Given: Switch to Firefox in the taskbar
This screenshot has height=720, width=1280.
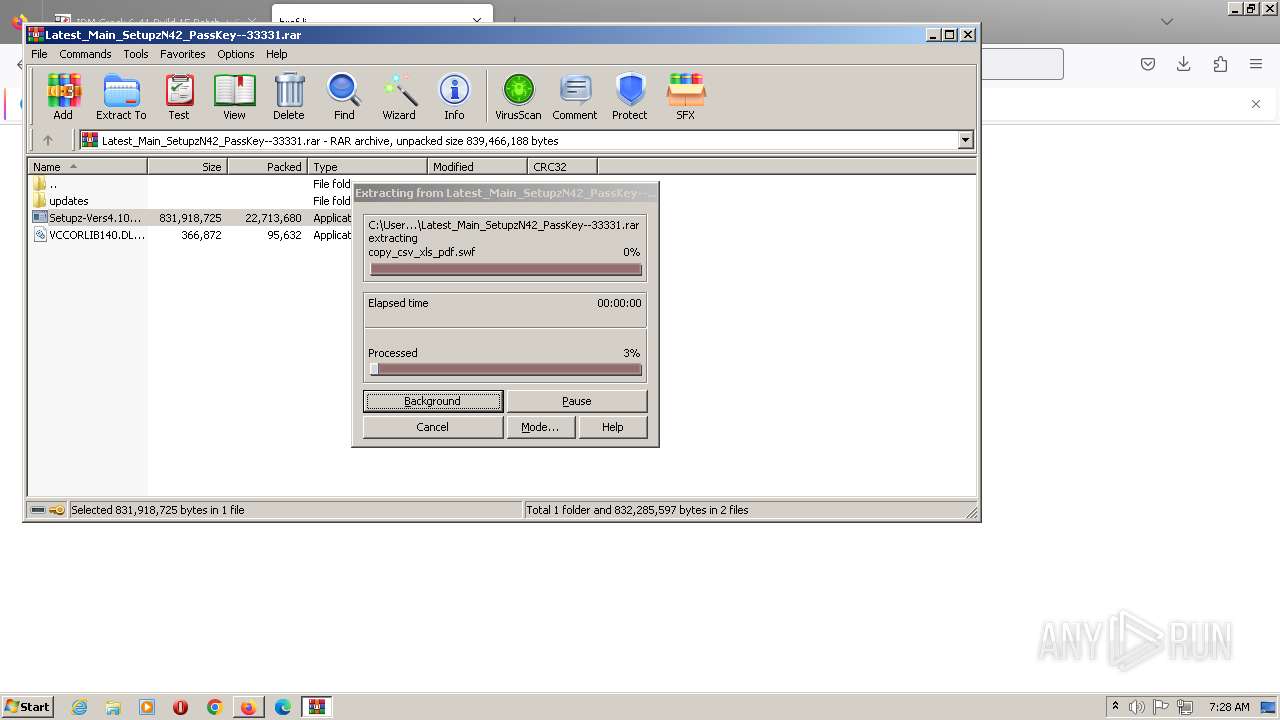Looking at the screenshot, I should [248, 707].
